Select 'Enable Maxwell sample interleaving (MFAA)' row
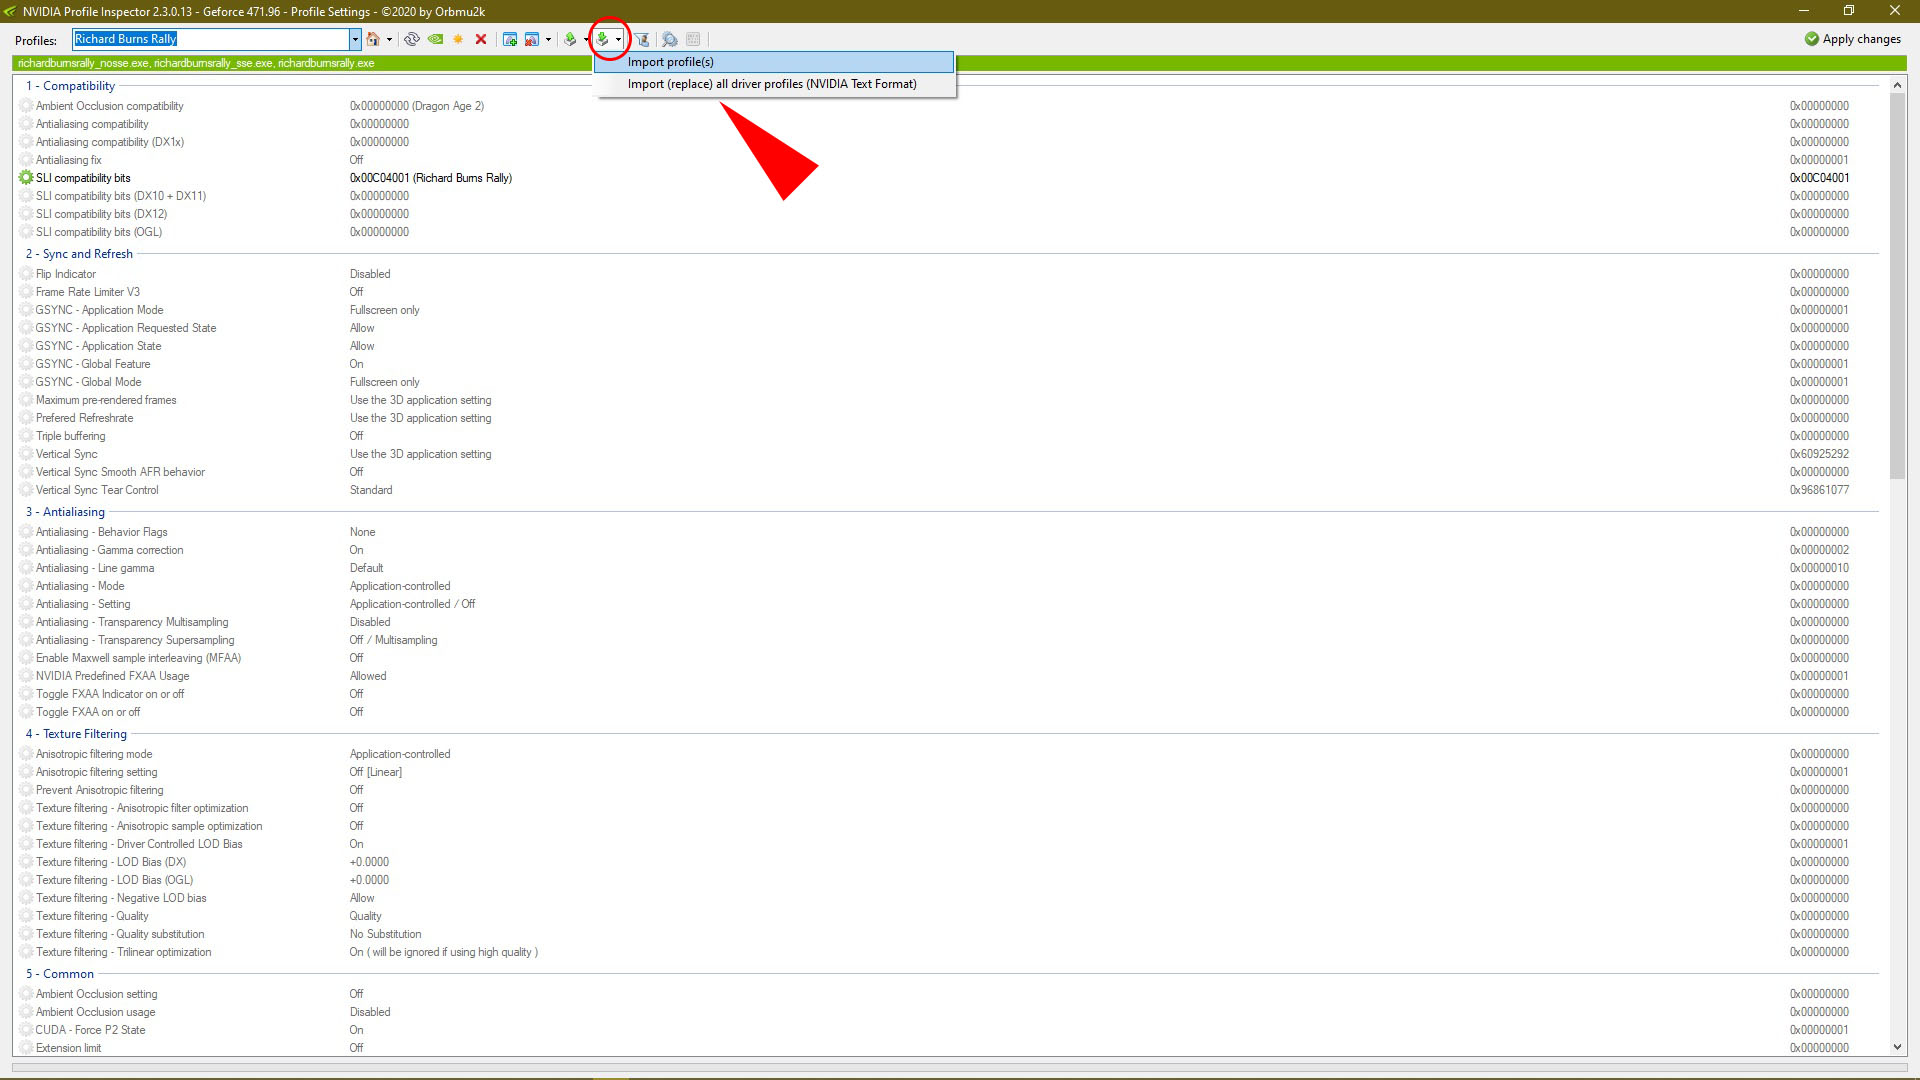 [949, 658]
